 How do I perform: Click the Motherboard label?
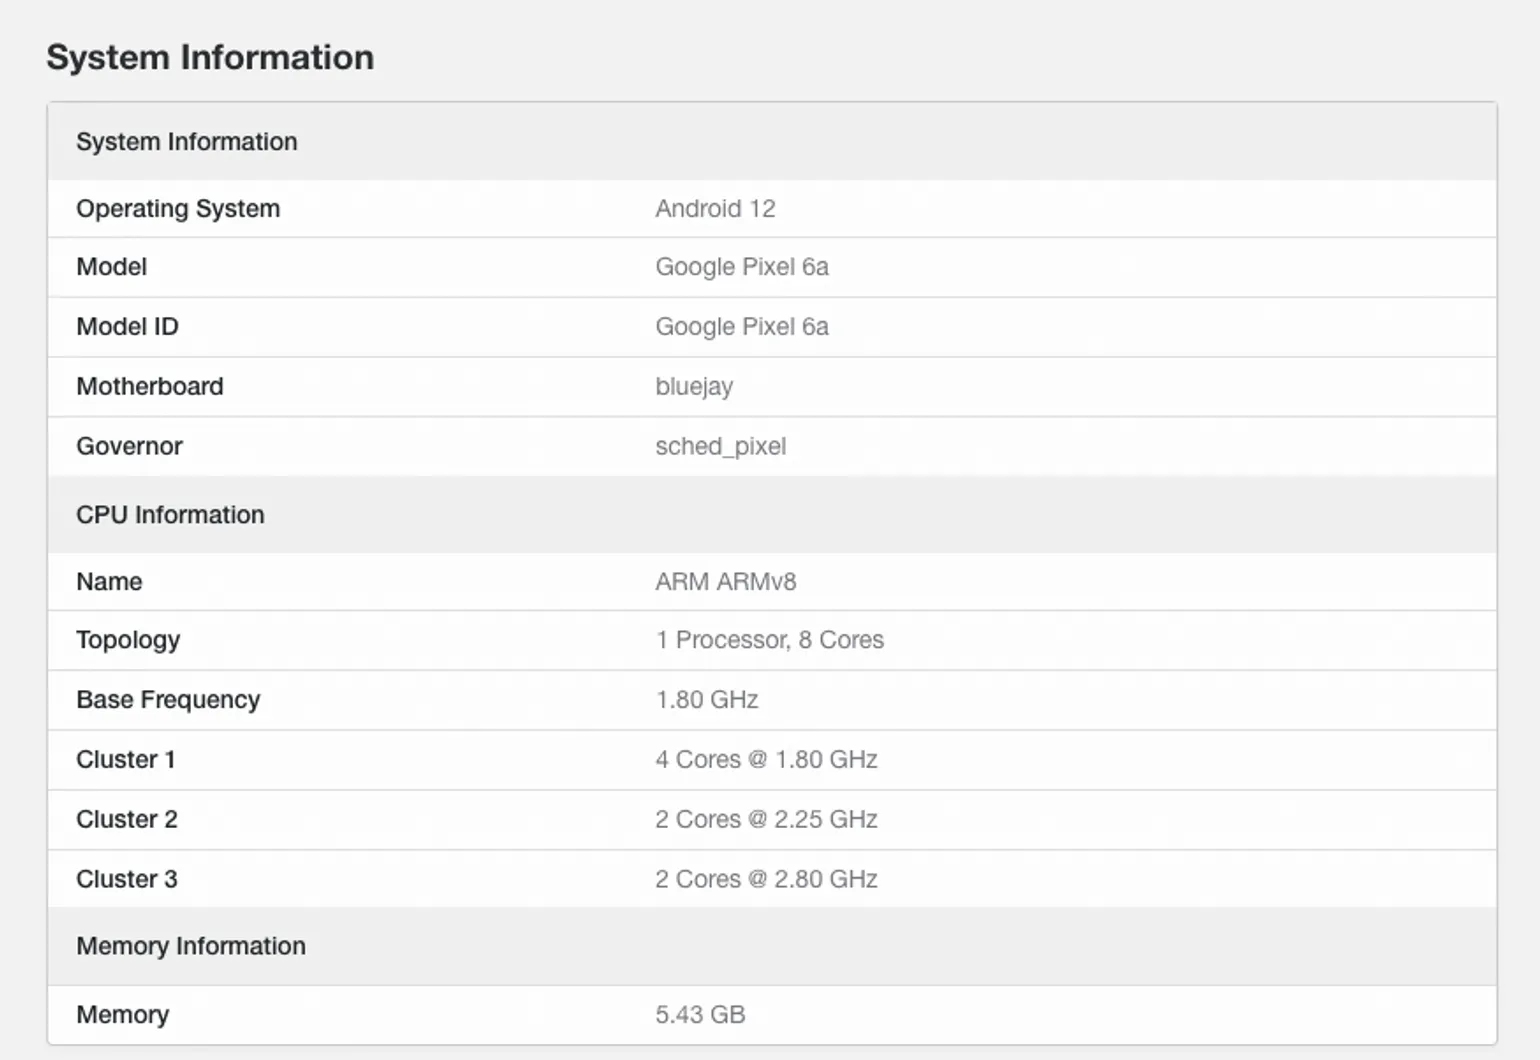[x=150, y=387]
